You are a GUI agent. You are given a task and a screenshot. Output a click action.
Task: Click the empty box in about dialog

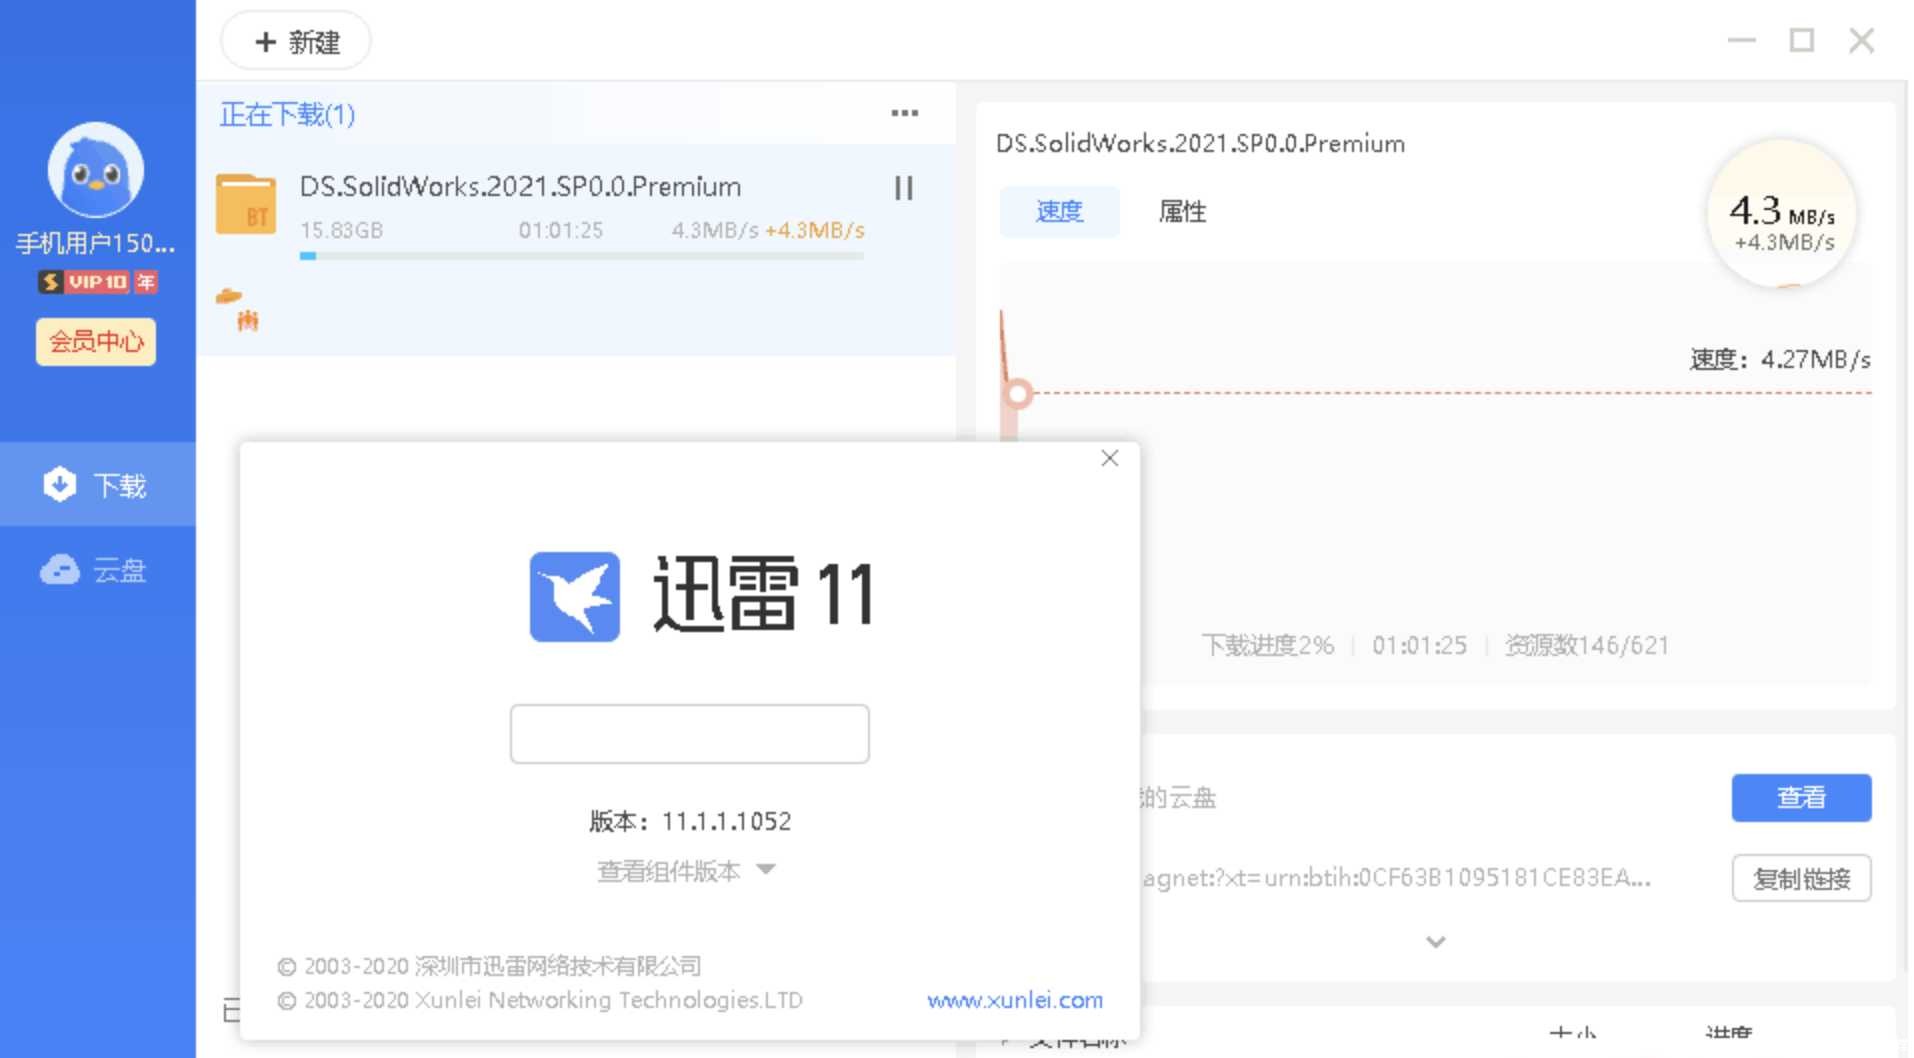click(689, 734)
